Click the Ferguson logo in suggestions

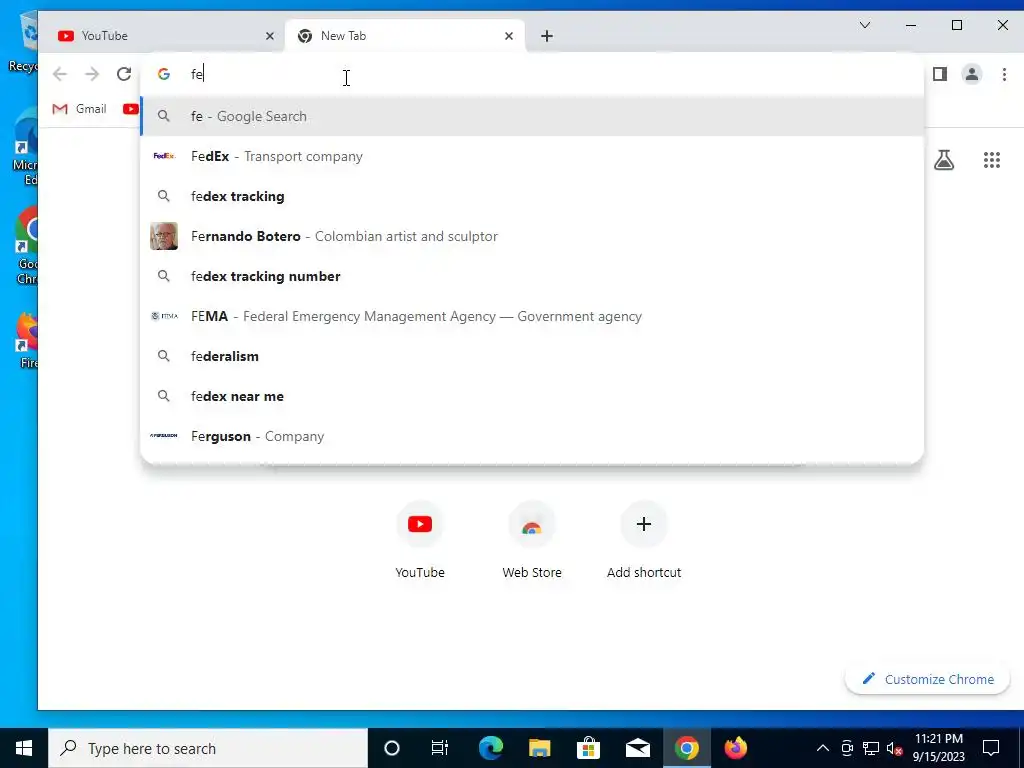164,436
